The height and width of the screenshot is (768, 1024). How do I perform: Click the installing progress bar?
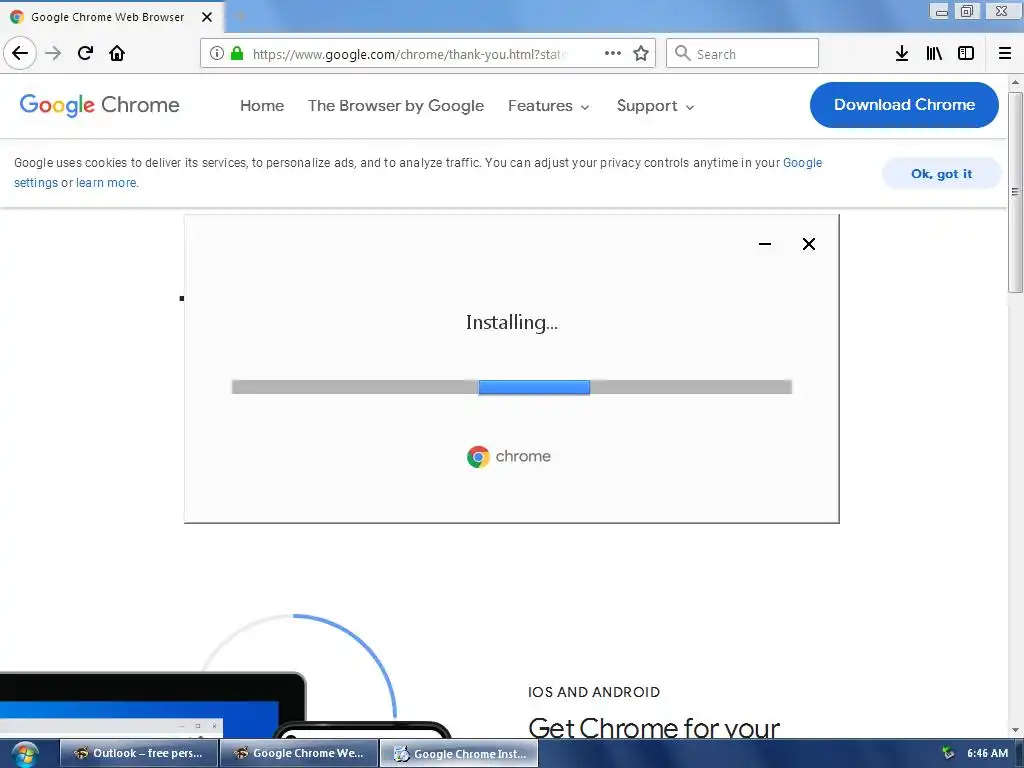tap(511, 387)
